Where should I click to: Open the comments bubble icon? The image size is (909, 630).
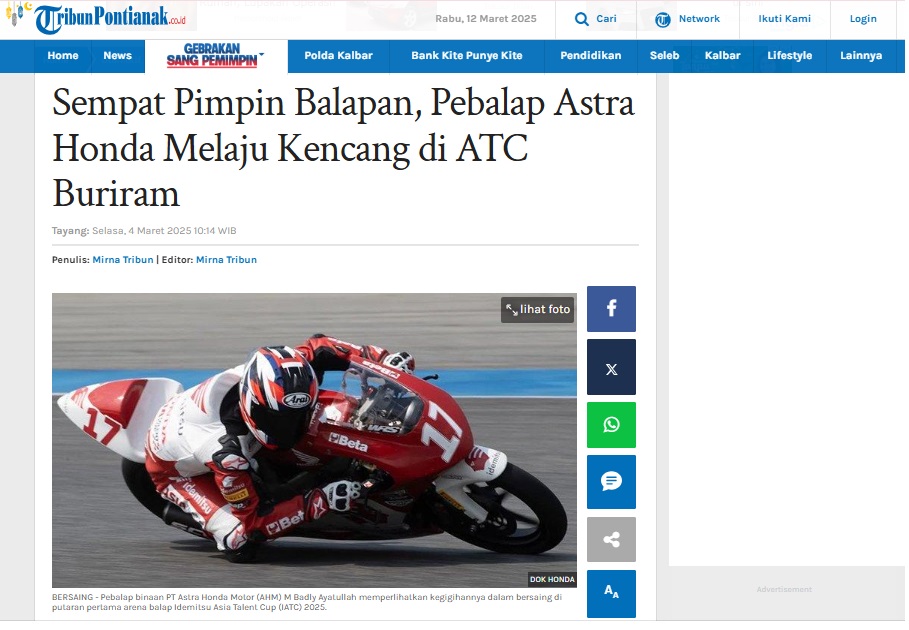coord(611,482)
